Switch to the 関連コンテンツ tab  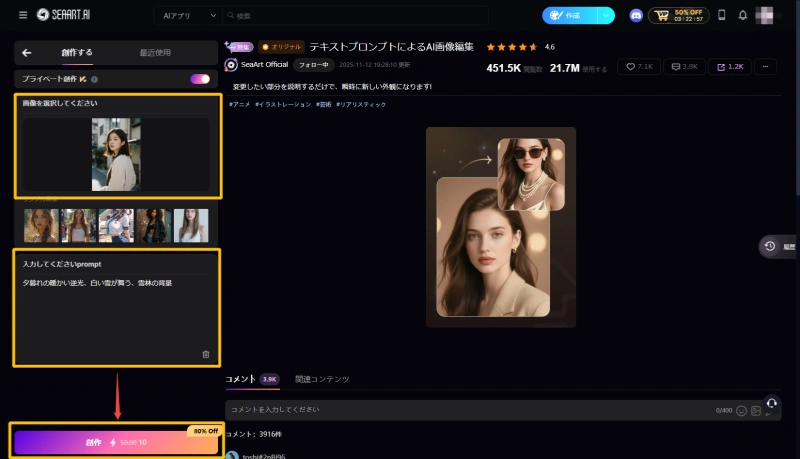322,379
